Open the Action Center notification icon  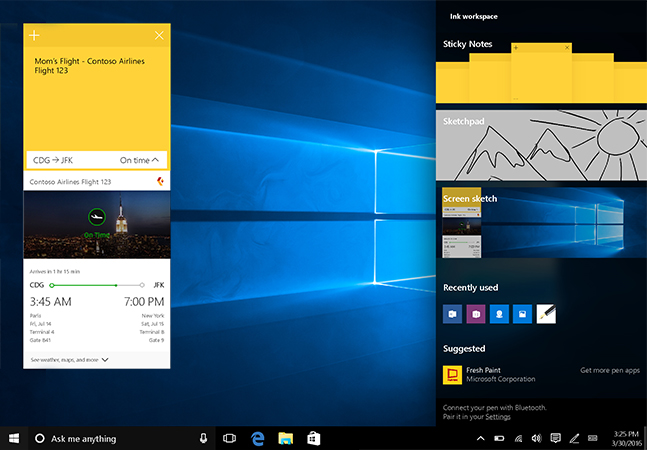(x=555, y=438)
